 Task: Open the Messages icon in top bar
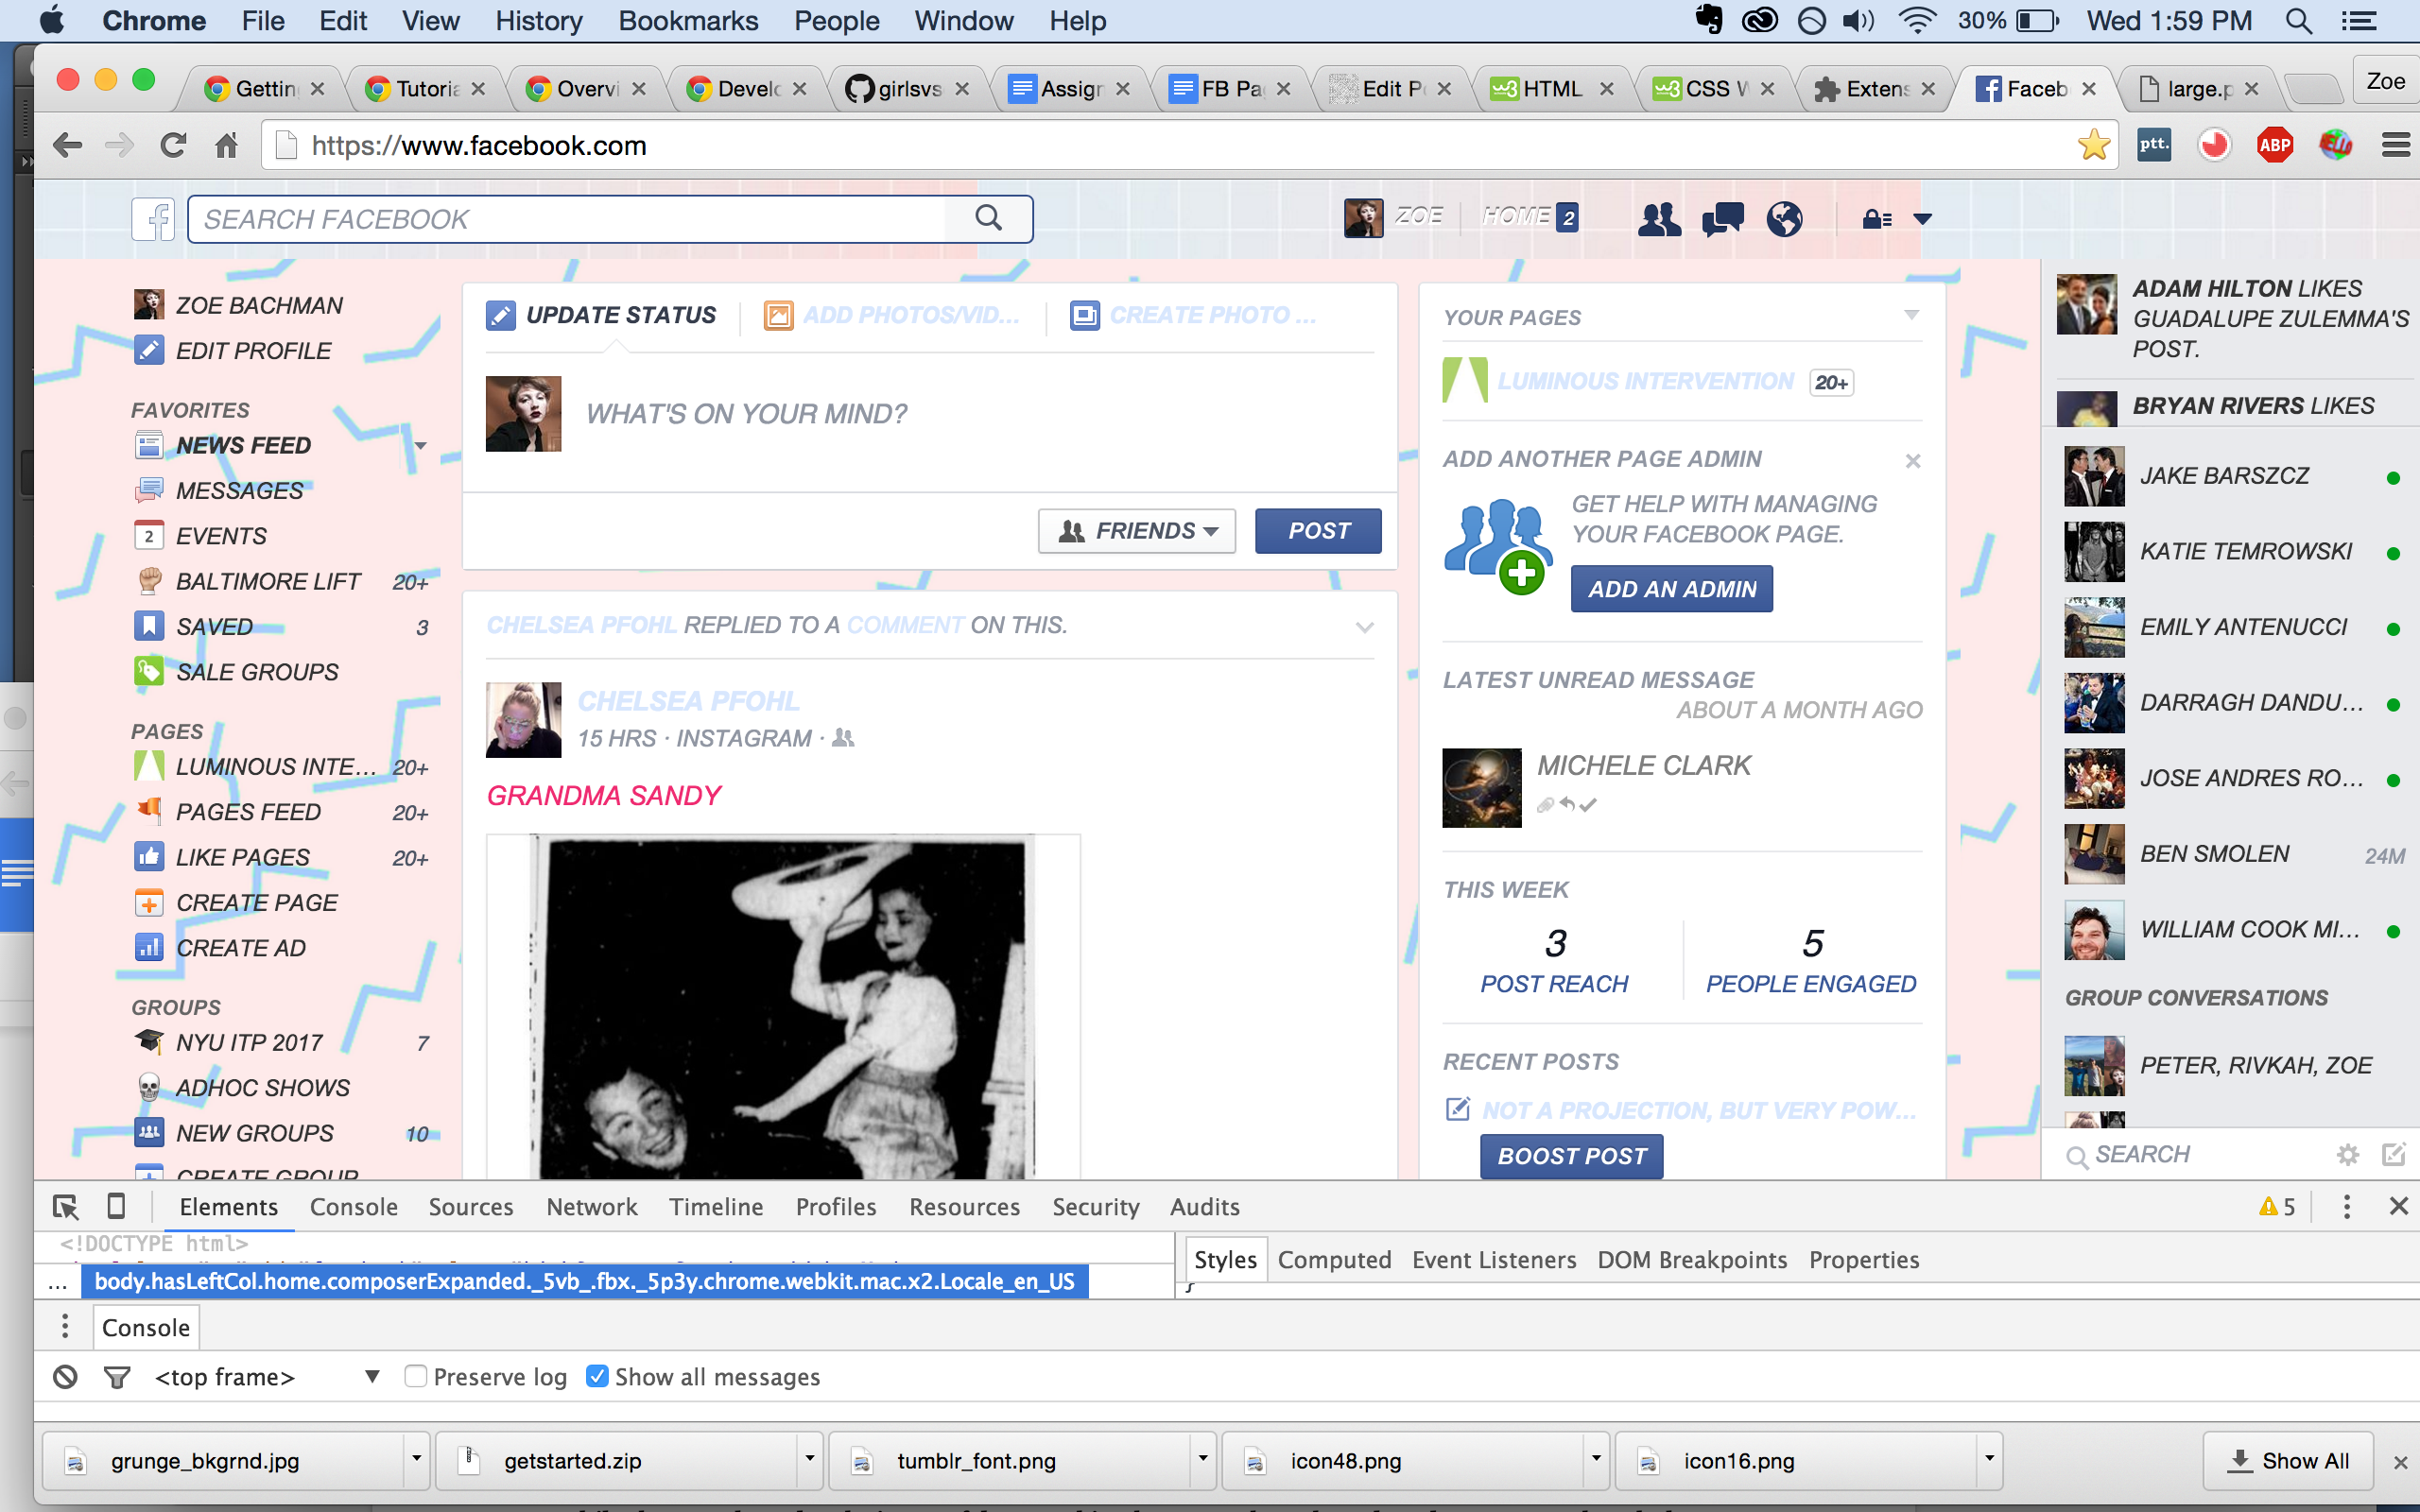click(x=1722, y=218)
